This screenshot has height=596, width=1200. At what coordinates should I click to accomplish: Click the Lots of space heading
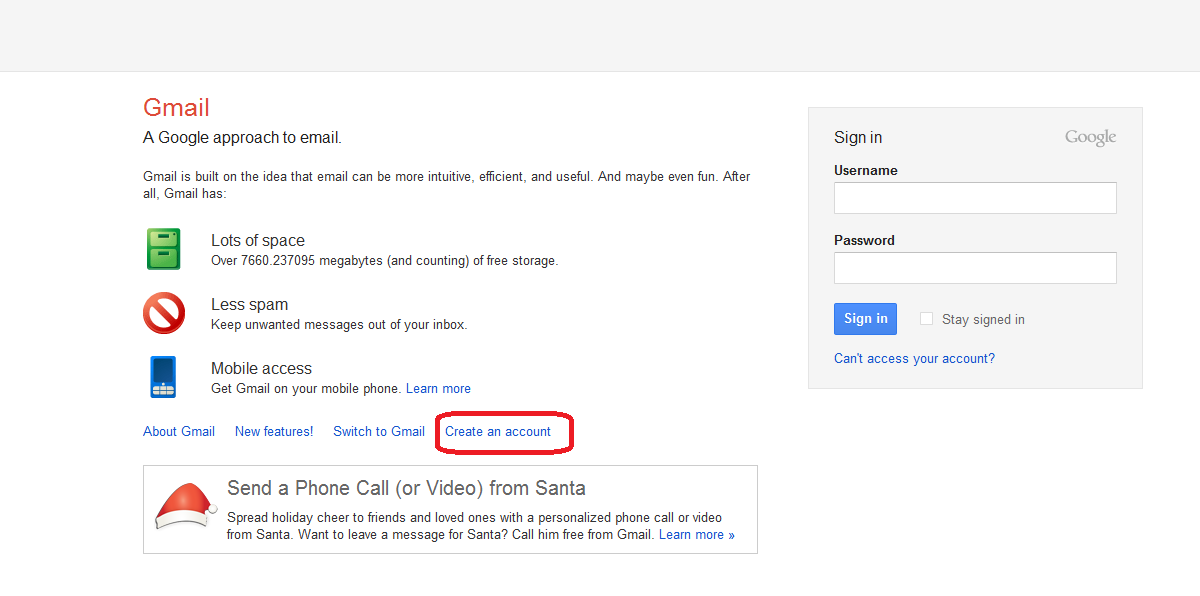pos(258,241)
